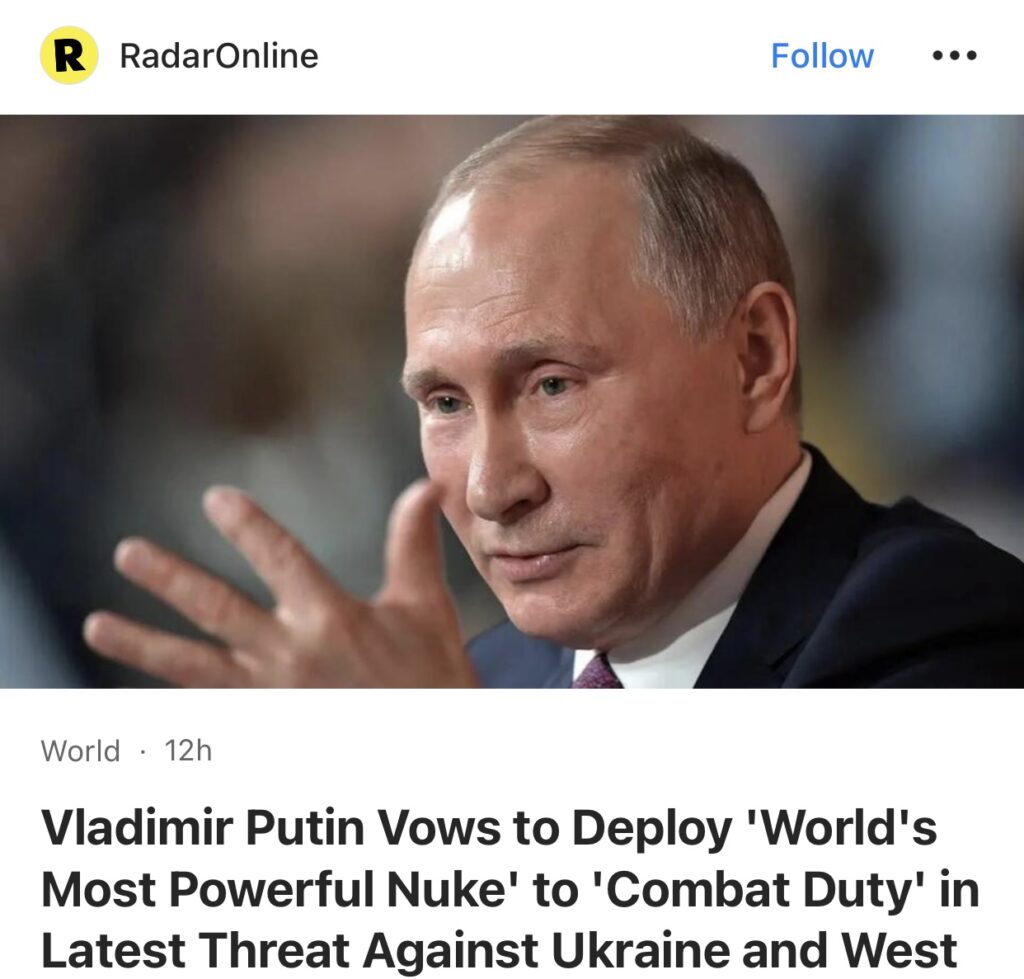Viewport: 1024px width, 979px height.
Task: Open the article photo of the man gesturing
Action: coord(512,402)
